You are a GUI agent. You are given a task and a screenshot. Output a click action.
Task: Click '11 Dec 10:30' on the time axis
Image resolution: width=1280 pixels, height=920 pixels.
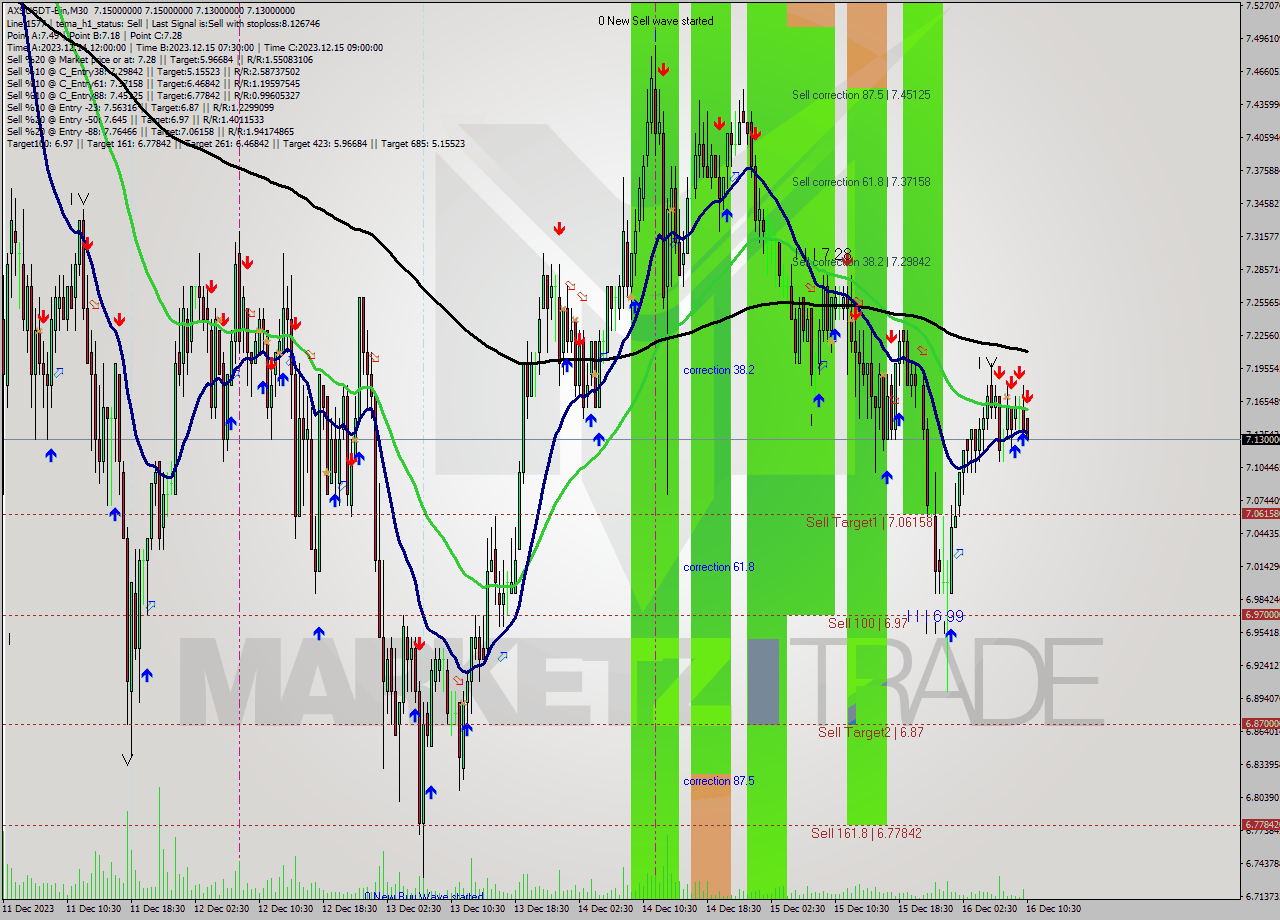click(x=94, y=909)
